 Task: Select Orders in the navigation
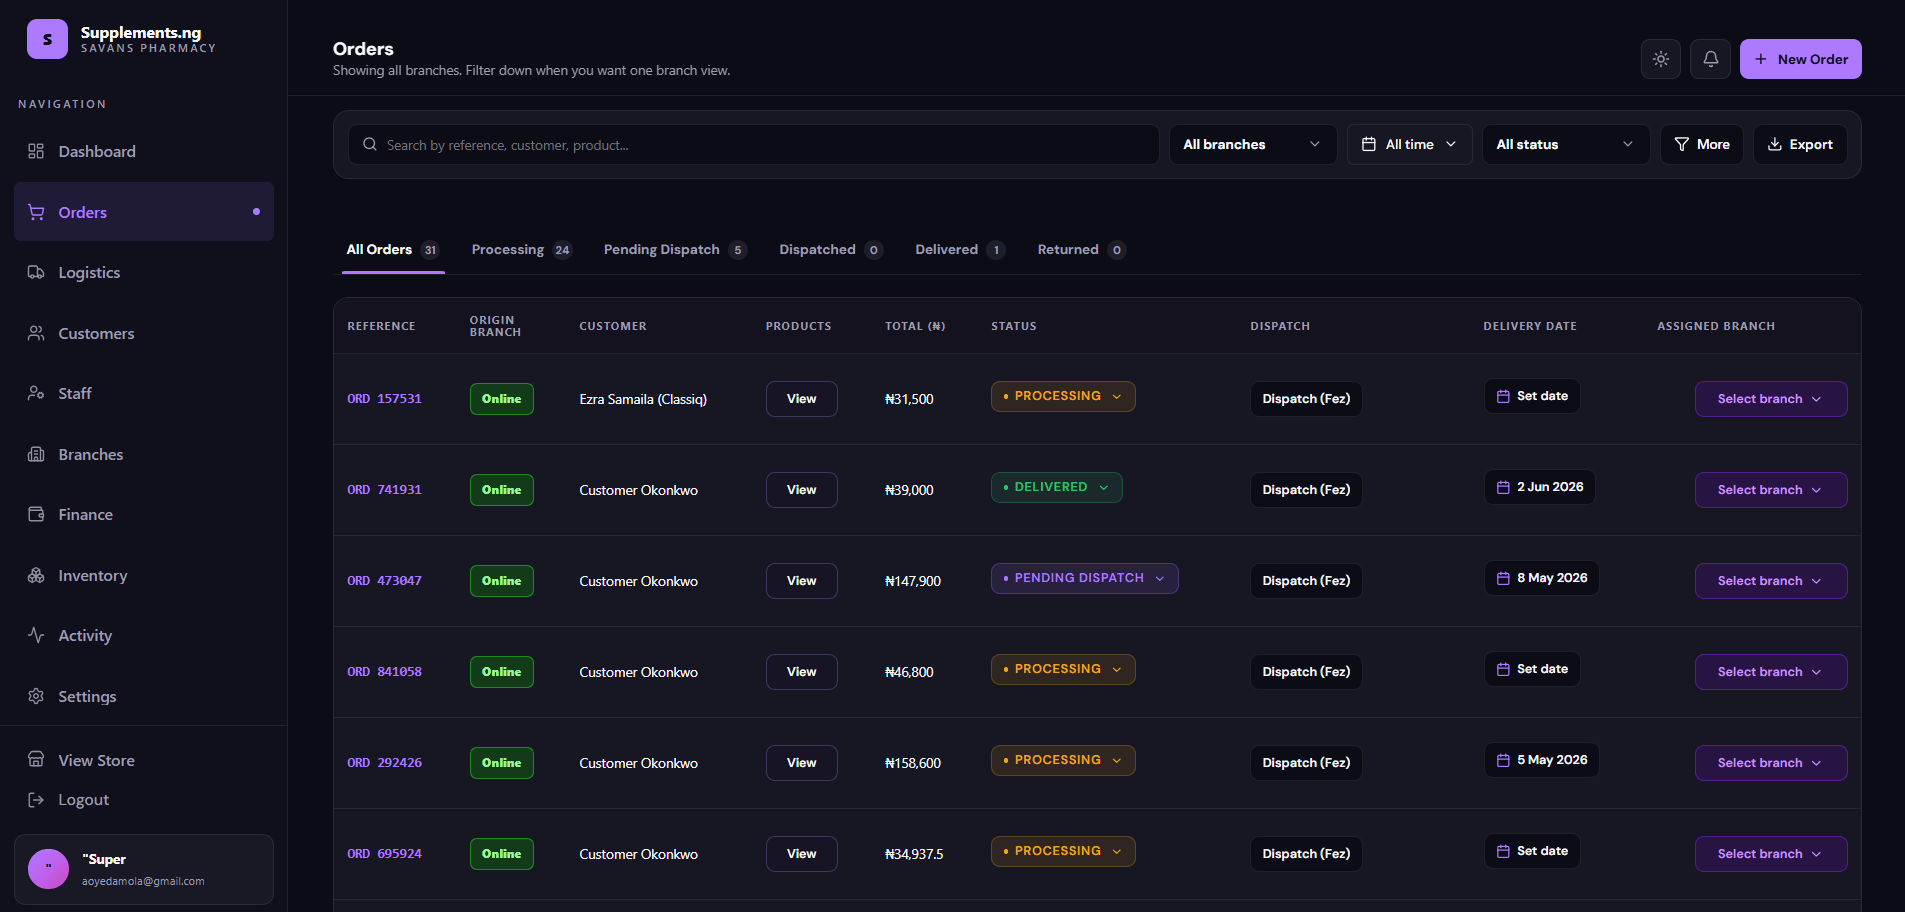point(144,211)
